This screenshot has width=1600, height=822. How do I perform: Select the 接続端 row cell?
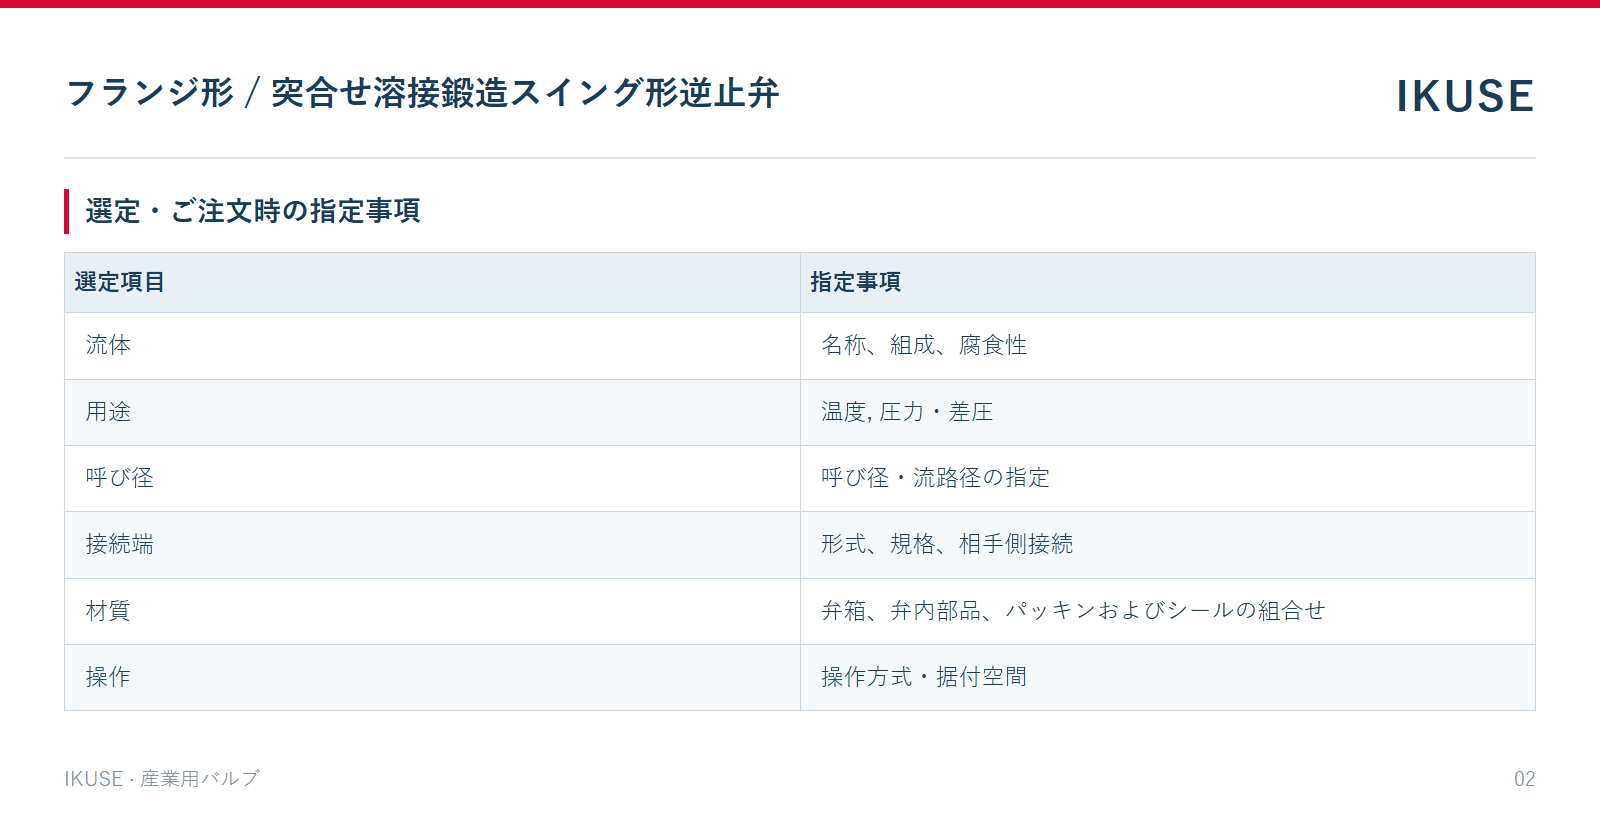click(432, 545)
